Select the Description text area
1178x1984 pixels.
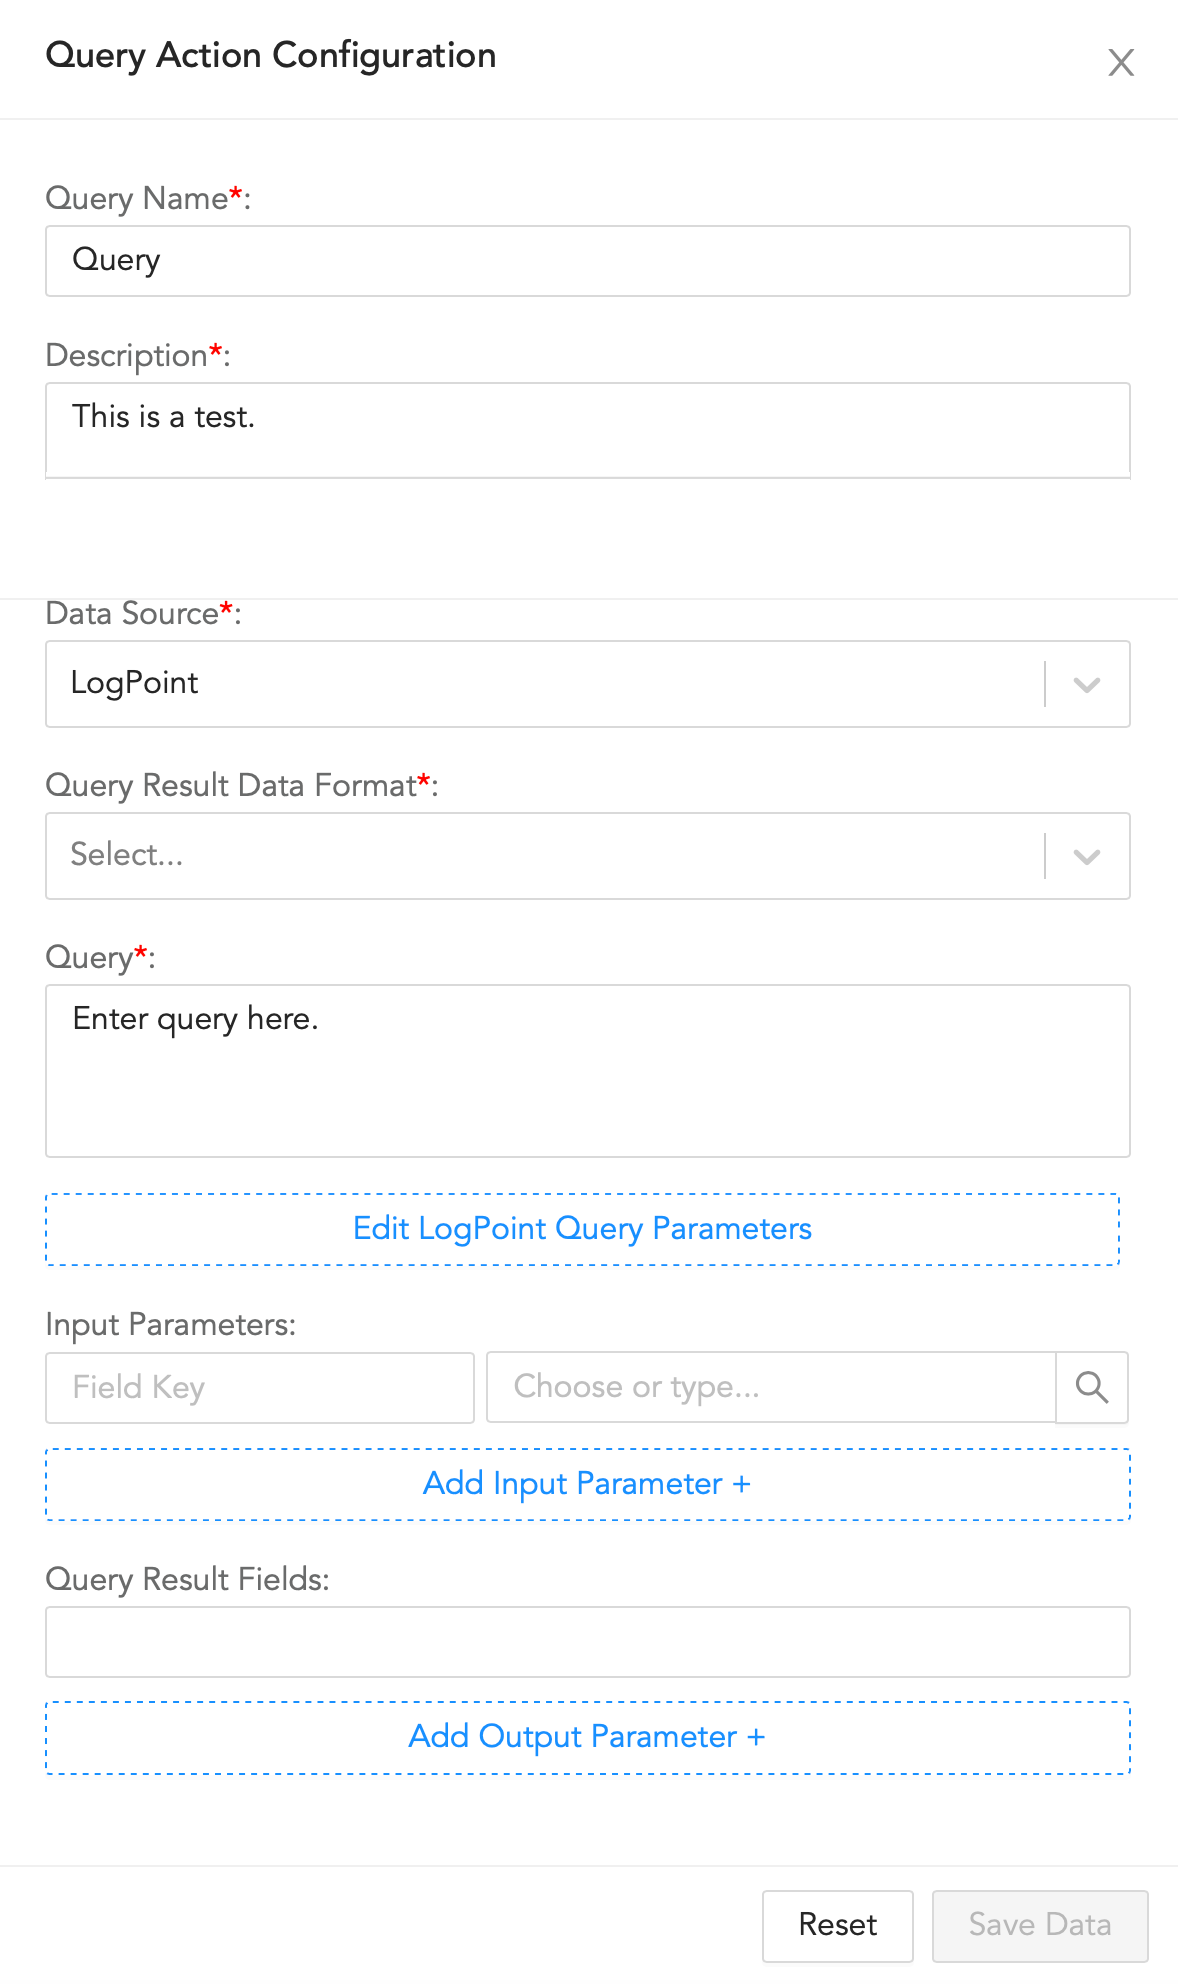click(587, 430)
